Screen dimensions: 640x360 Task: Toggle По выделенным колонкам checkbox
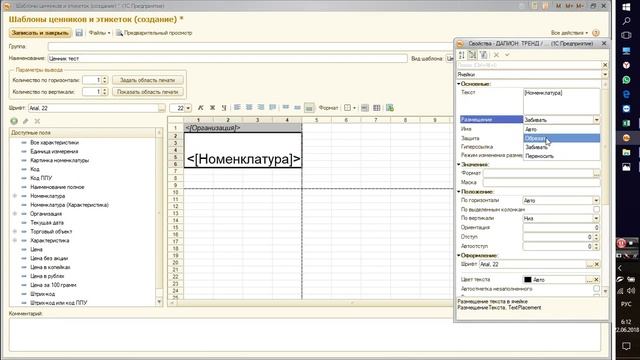pyautogui.click(x=596, y=209)
